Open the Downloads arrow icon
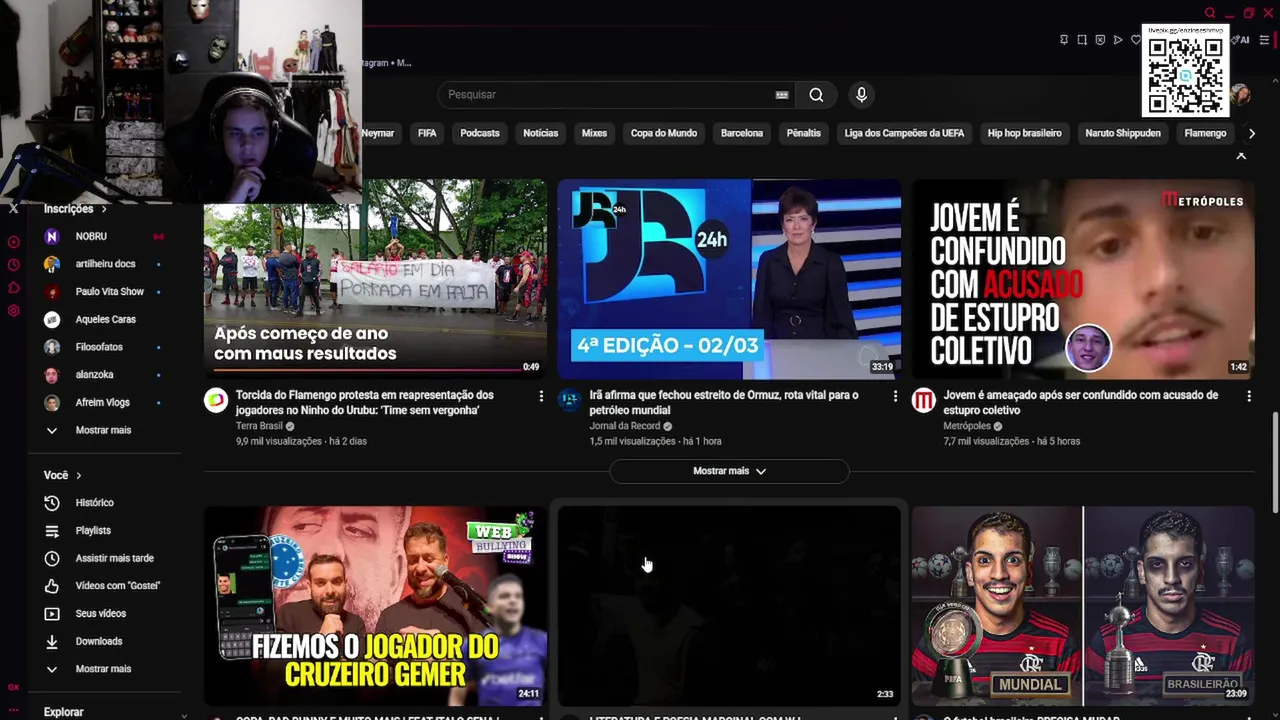This screenshot has width=1280, height=720. pos(52,641)
